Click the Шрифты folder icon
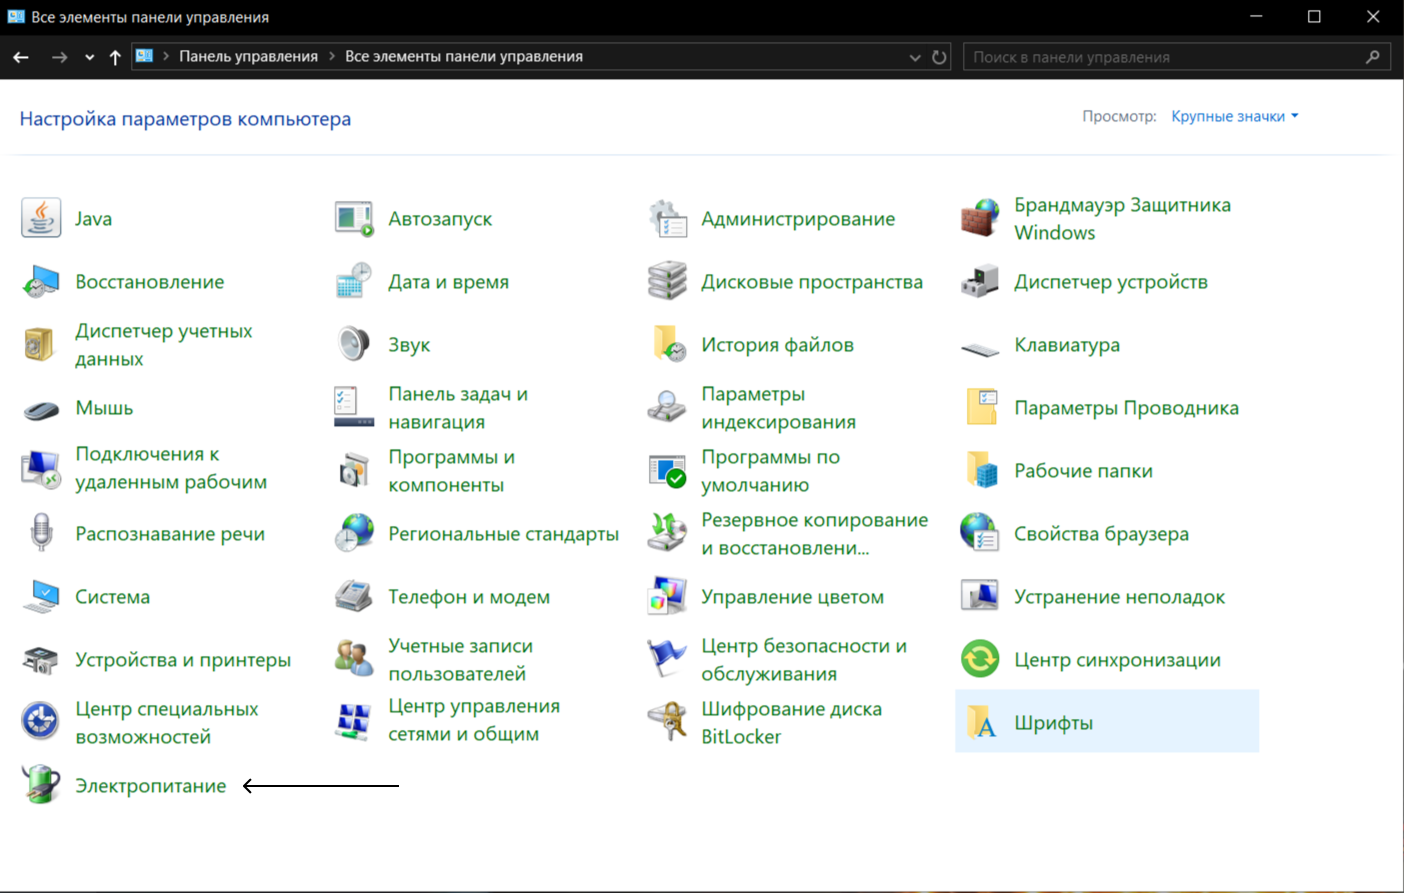1404x893 pixels. [x=980, y=723]
